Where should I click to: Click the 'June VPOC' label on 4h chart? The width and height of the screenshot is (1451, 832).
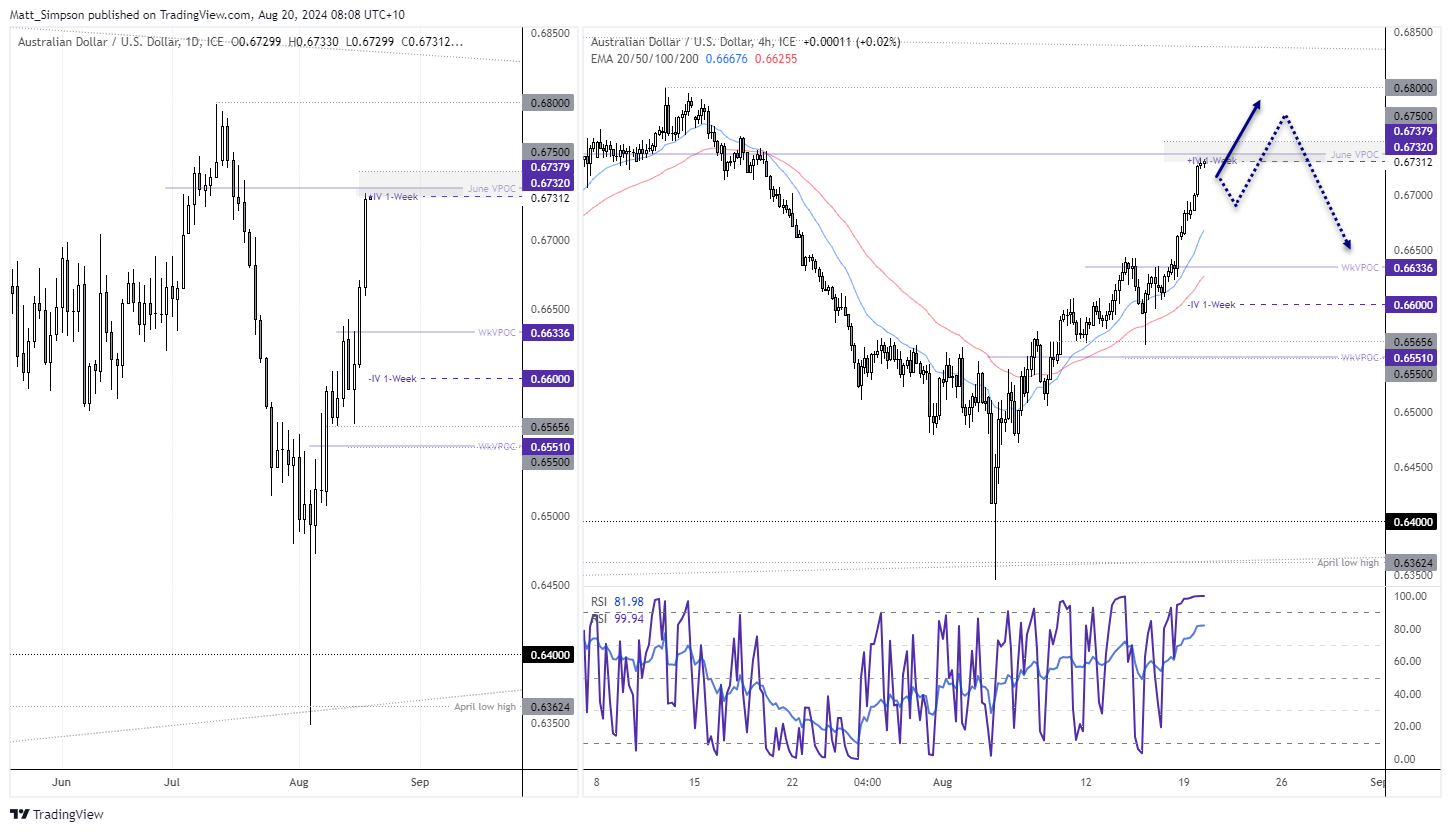(x=1355, y=154)
